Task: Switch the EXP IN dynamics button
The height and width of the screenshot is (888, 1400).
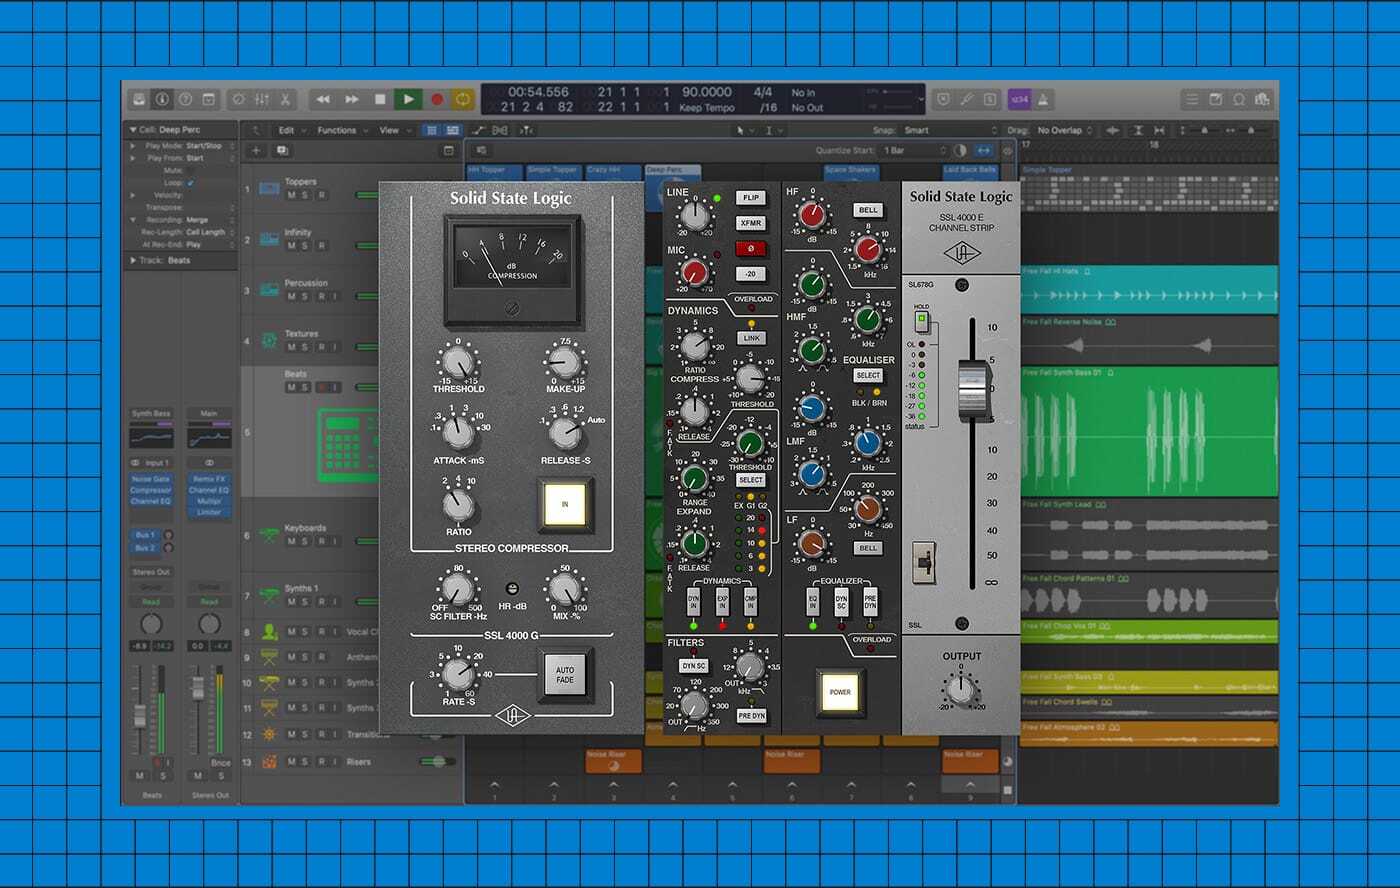Action: (722, 601)
